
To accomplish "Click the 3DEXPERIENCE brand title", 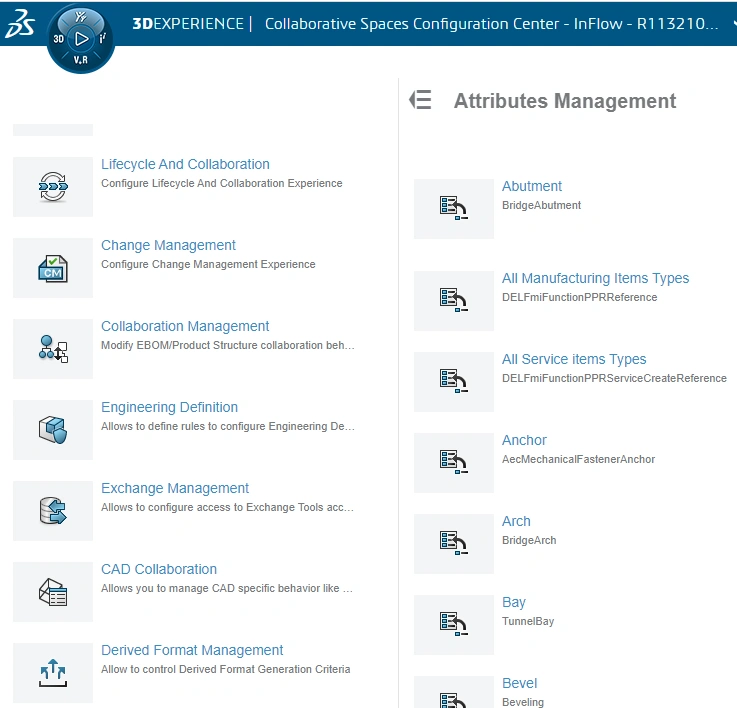I will pos(188,24).
